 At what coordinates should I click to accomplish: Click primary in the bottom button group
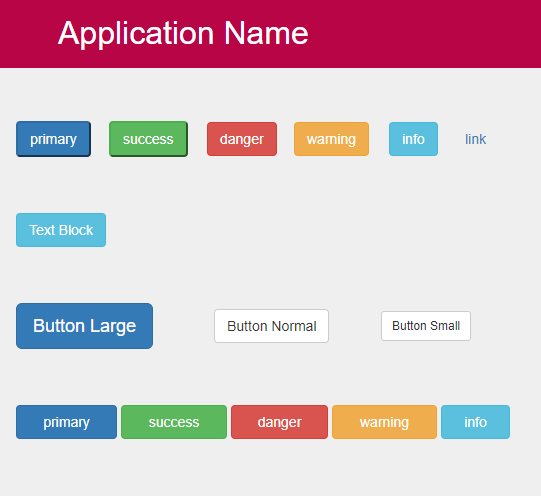[67, 422]
